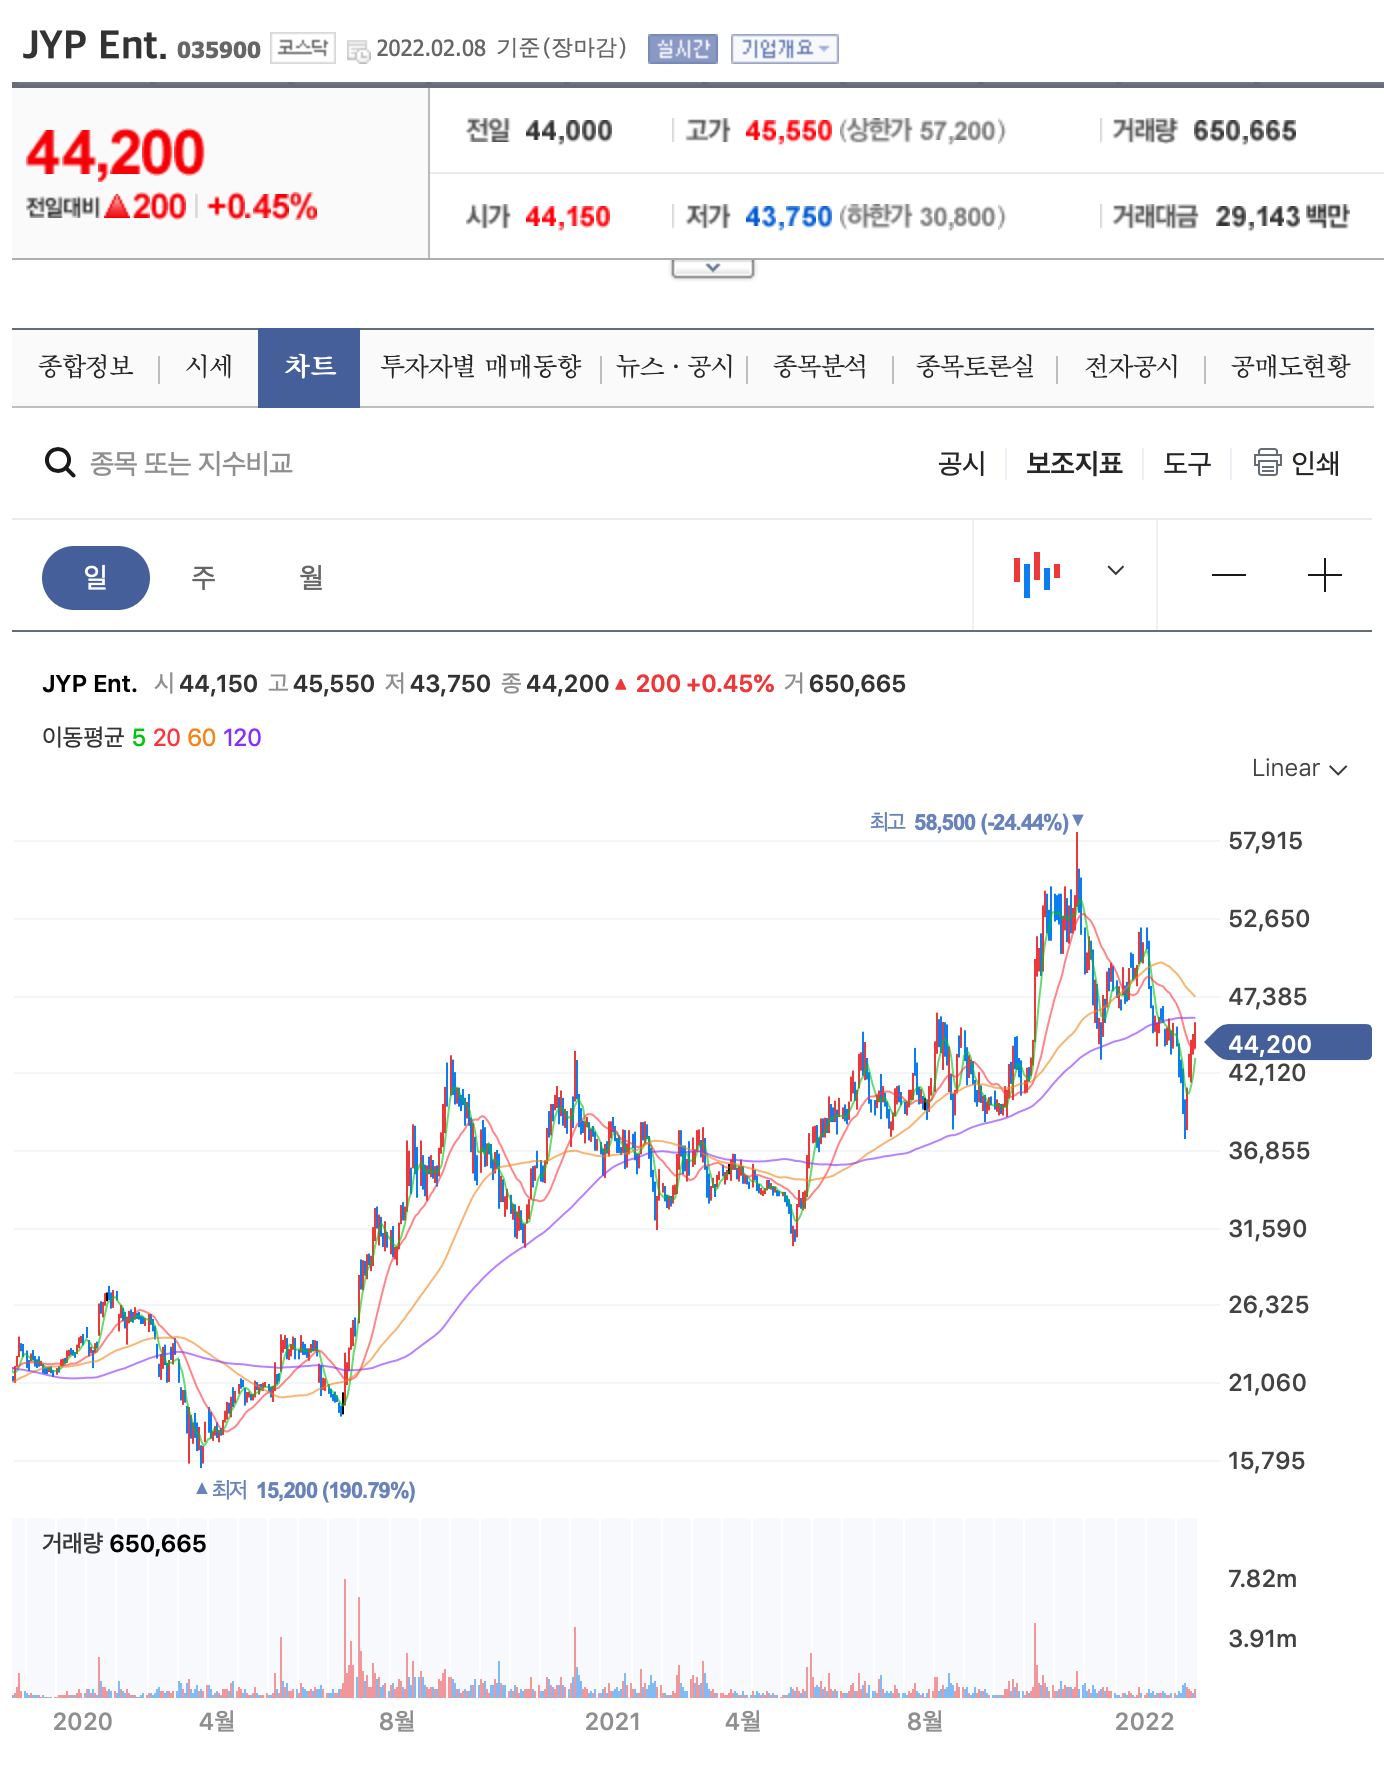Click the 고가 45,550 value
This screenshot has height=1774, width=1384.
788,131
